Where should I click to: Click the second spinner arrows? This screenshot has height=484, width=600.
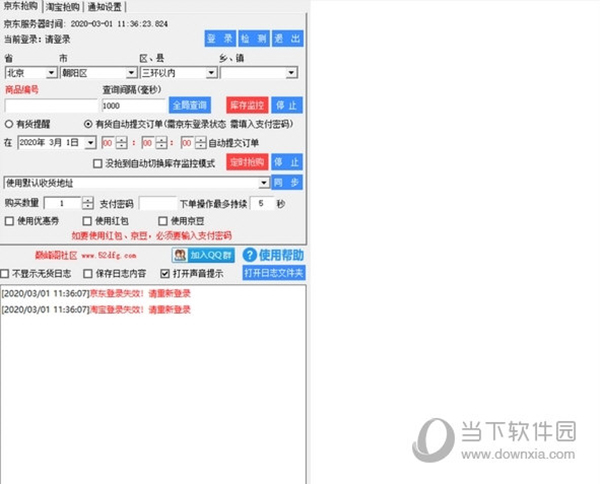[x=201, y=143]
